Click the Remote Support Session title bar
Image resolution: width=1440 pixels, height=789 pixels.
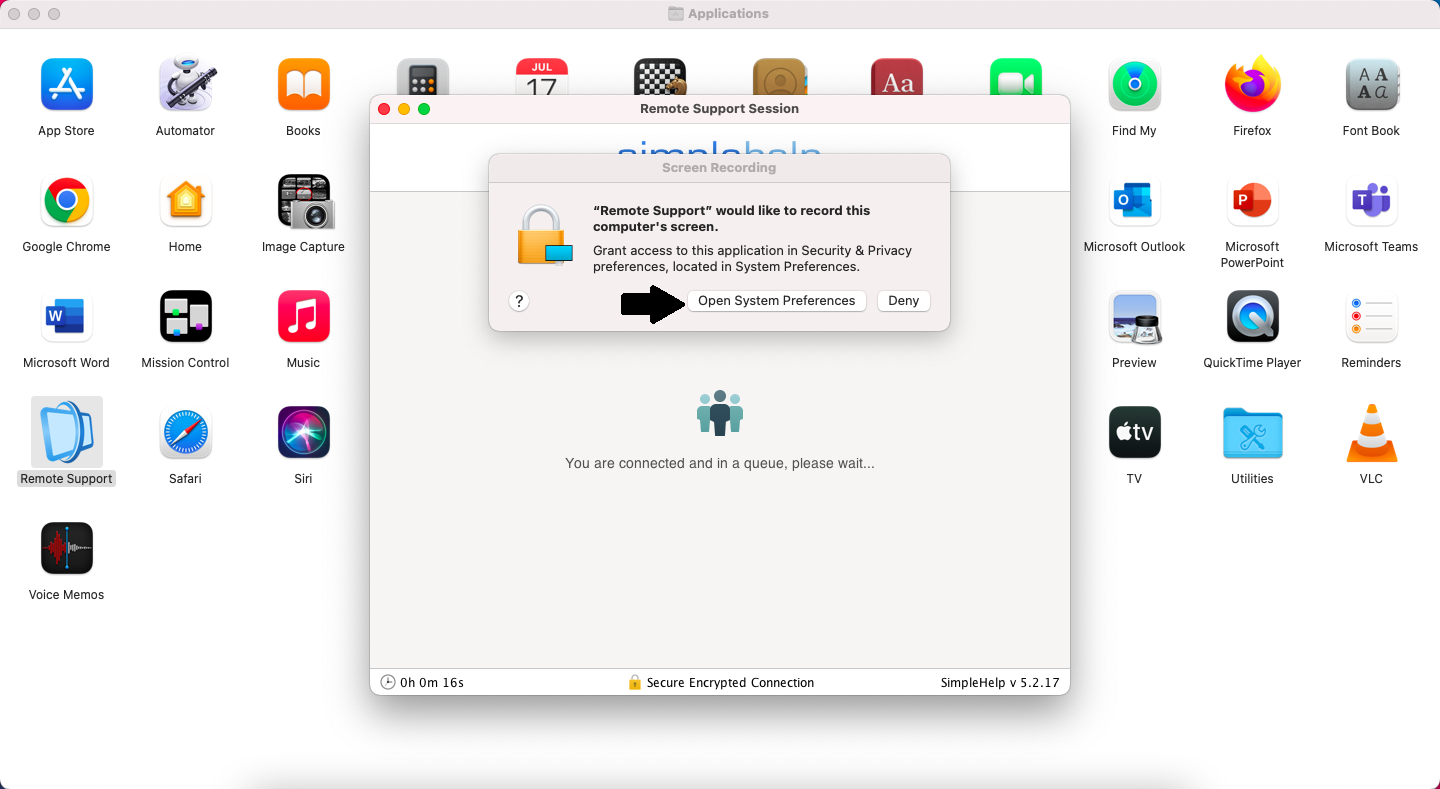click(720, 109)
